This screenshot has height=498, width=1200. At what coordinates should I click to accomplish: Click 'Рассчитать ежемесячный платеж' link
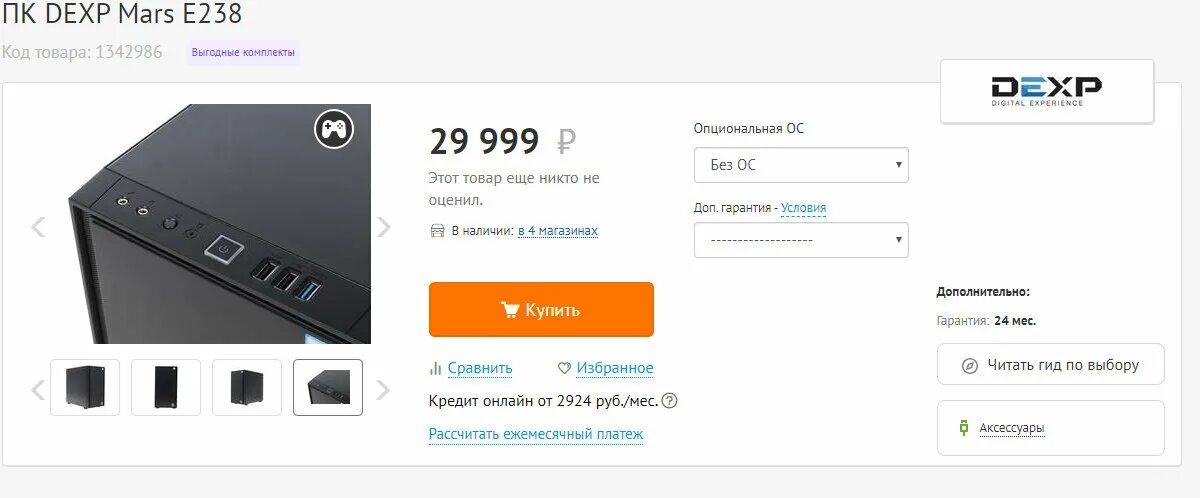click(x=536, y=434)
